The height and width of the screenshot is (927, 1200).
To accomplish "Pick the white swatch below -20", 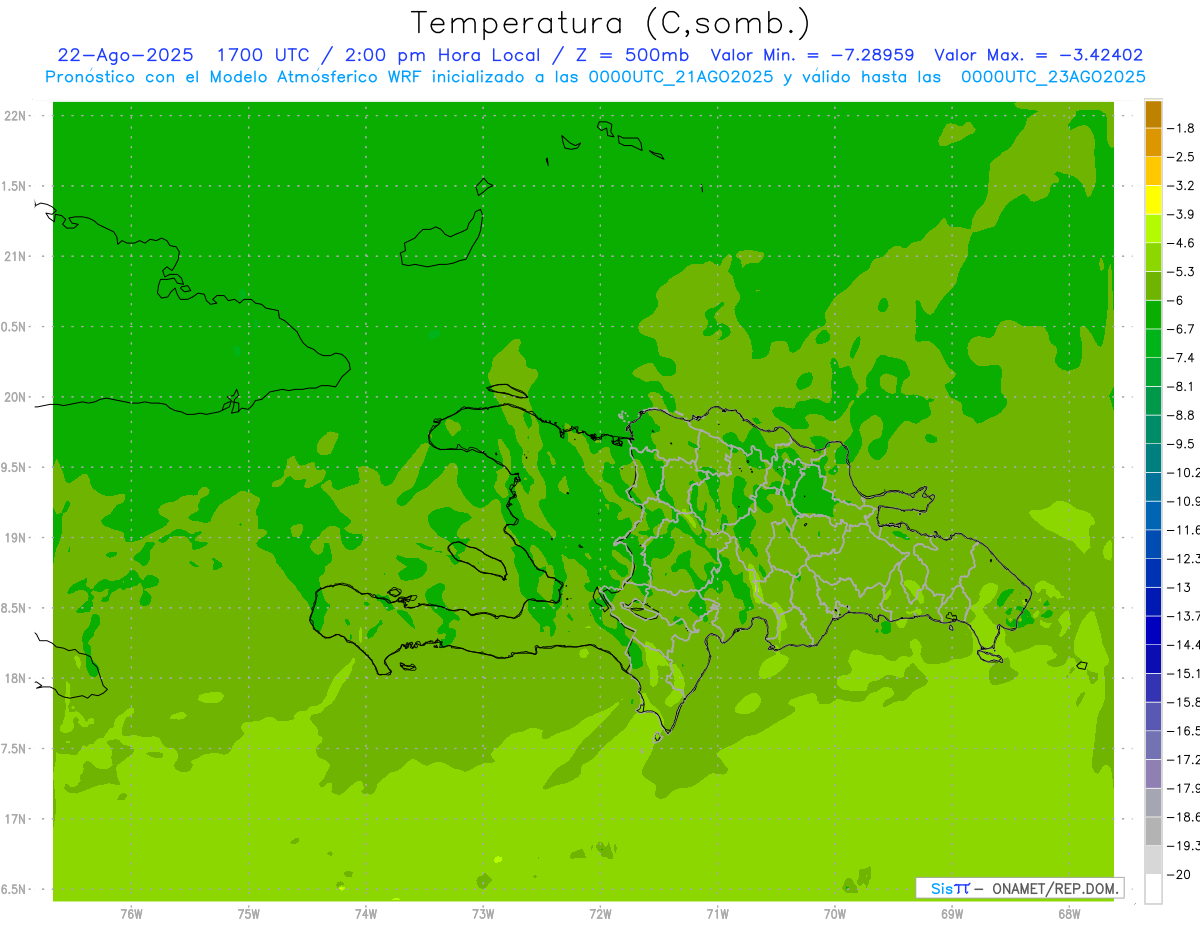I will [1153, 888].
